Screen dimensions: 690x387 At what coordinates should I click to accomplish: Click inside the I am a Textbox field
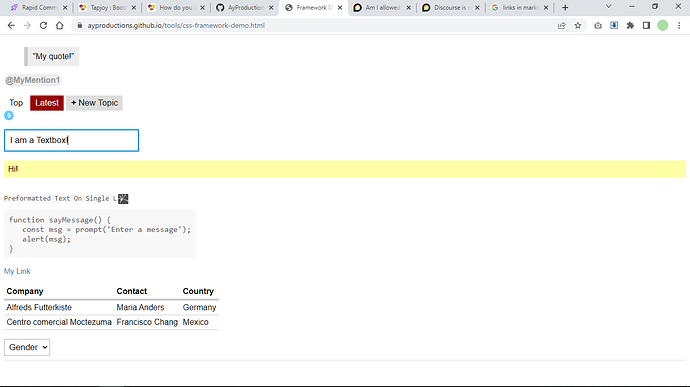(71, 140)
